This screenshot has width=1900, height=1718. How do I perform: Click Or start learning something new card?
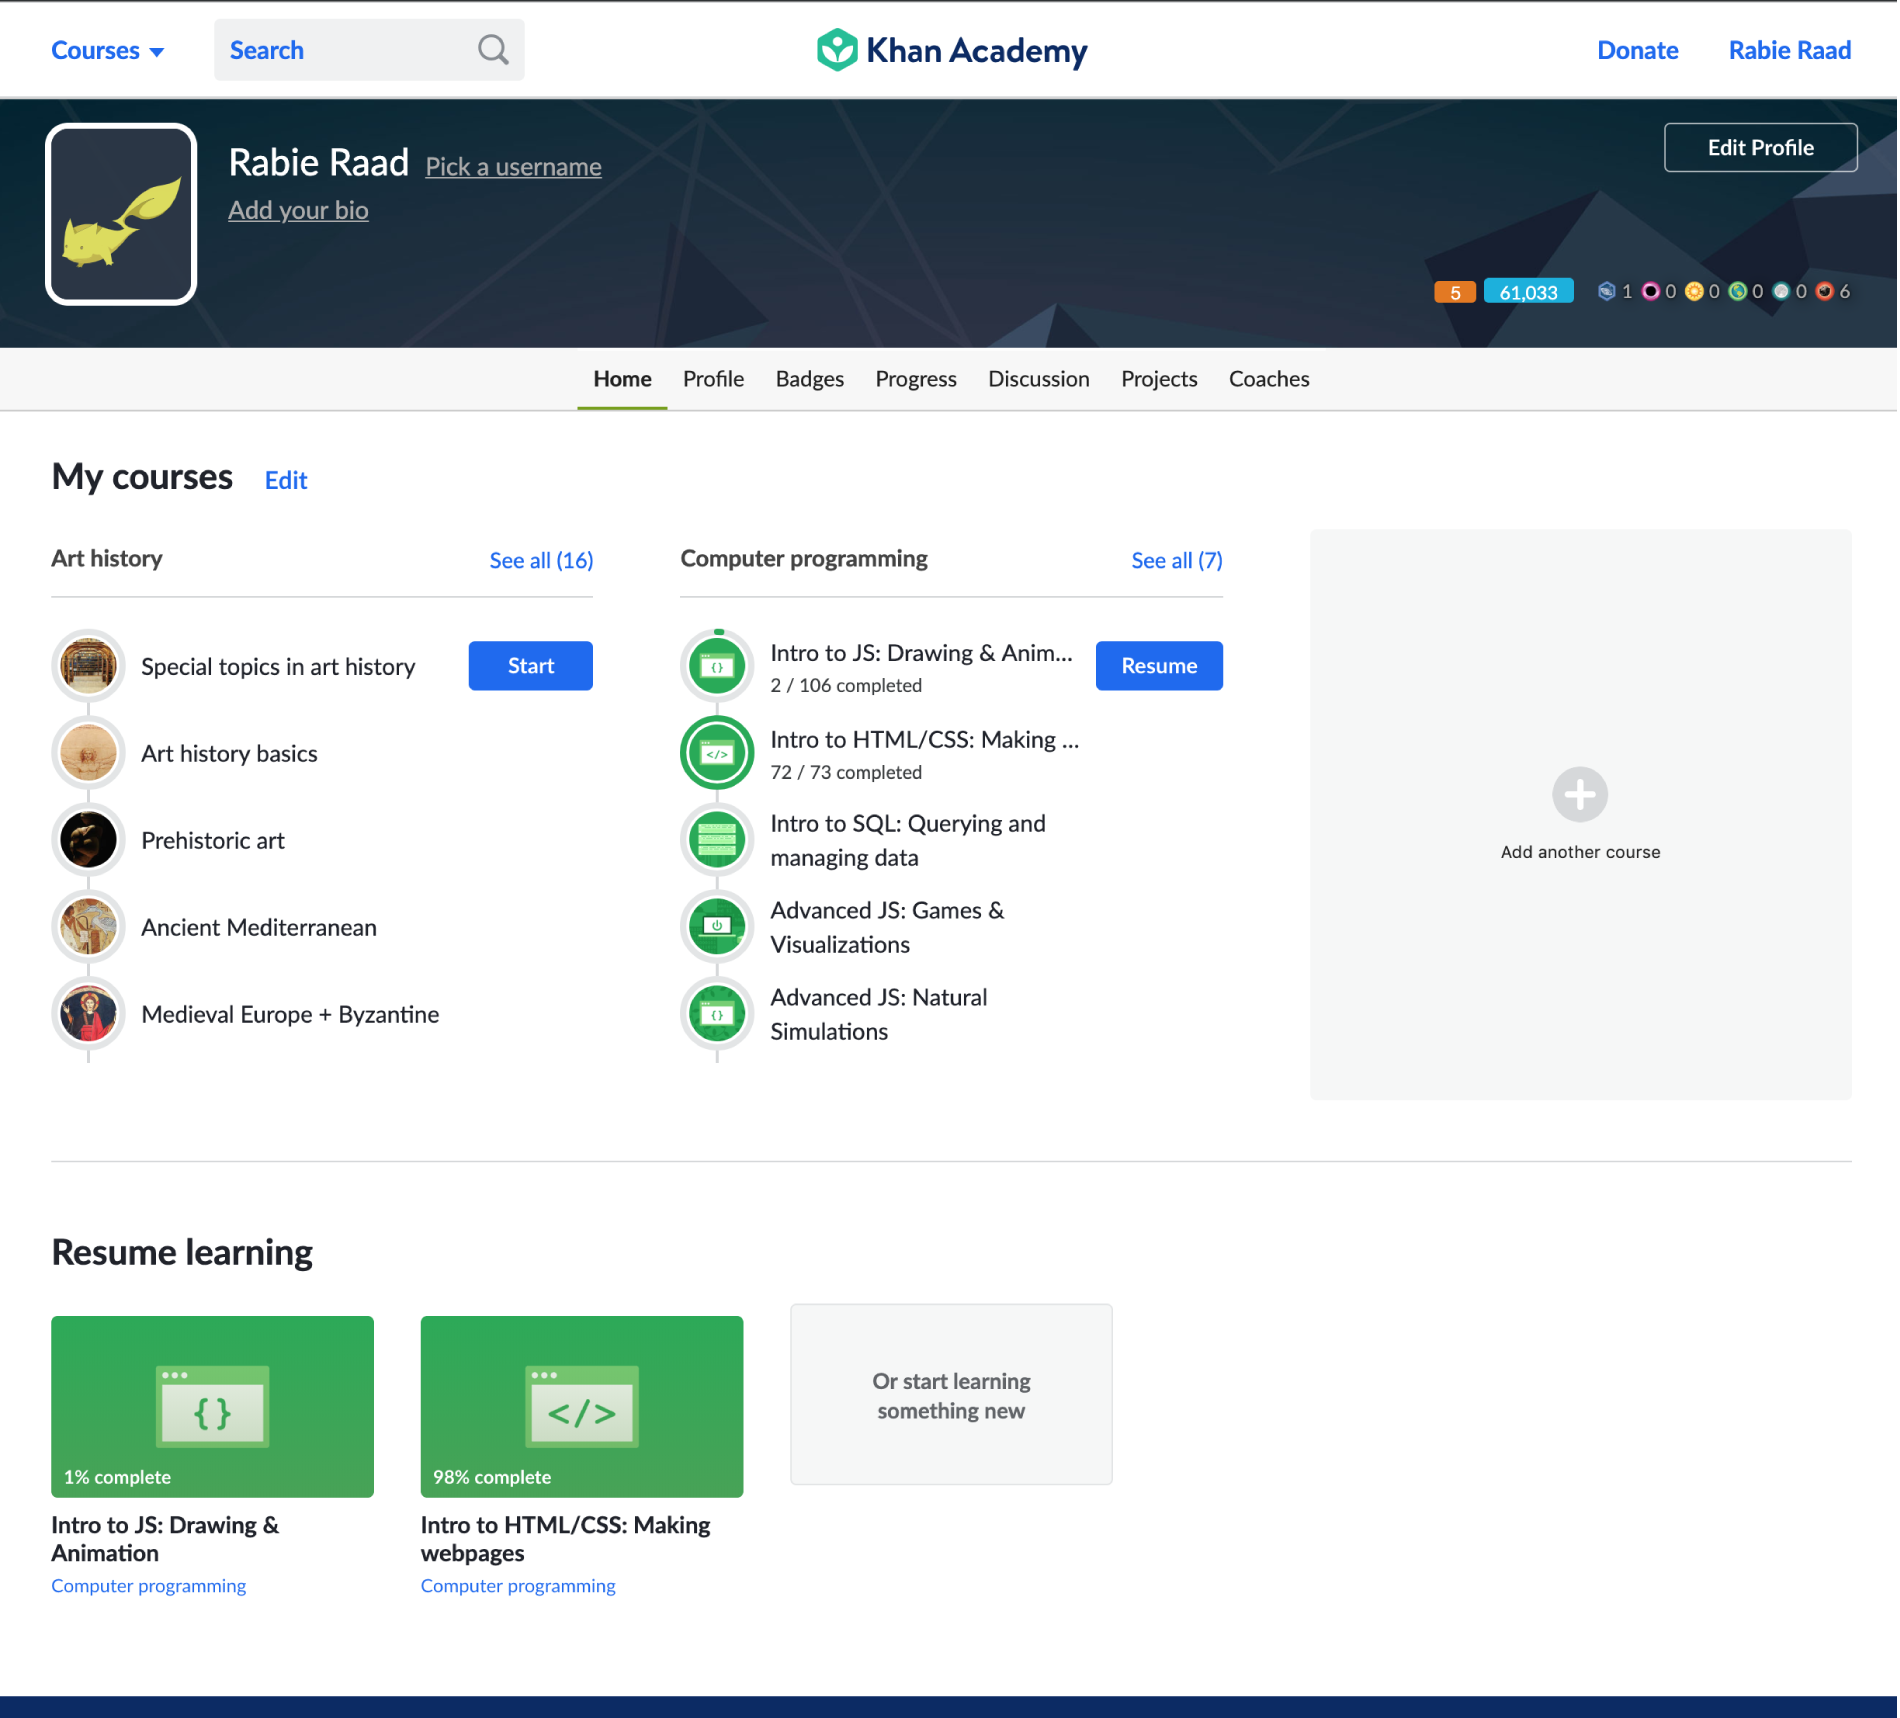(x=951, y=1395)
